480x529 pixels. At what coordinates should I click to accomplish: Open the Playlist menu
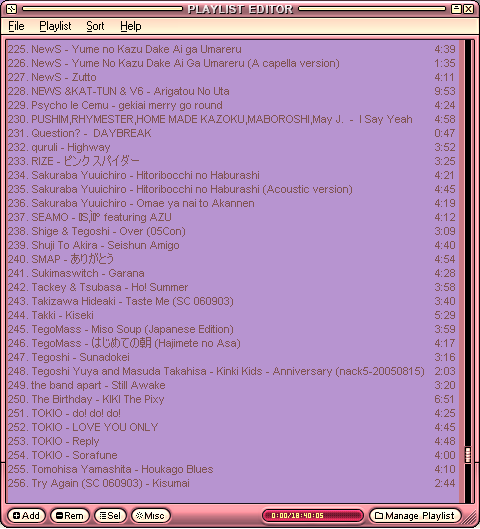[x=55, y=26]
